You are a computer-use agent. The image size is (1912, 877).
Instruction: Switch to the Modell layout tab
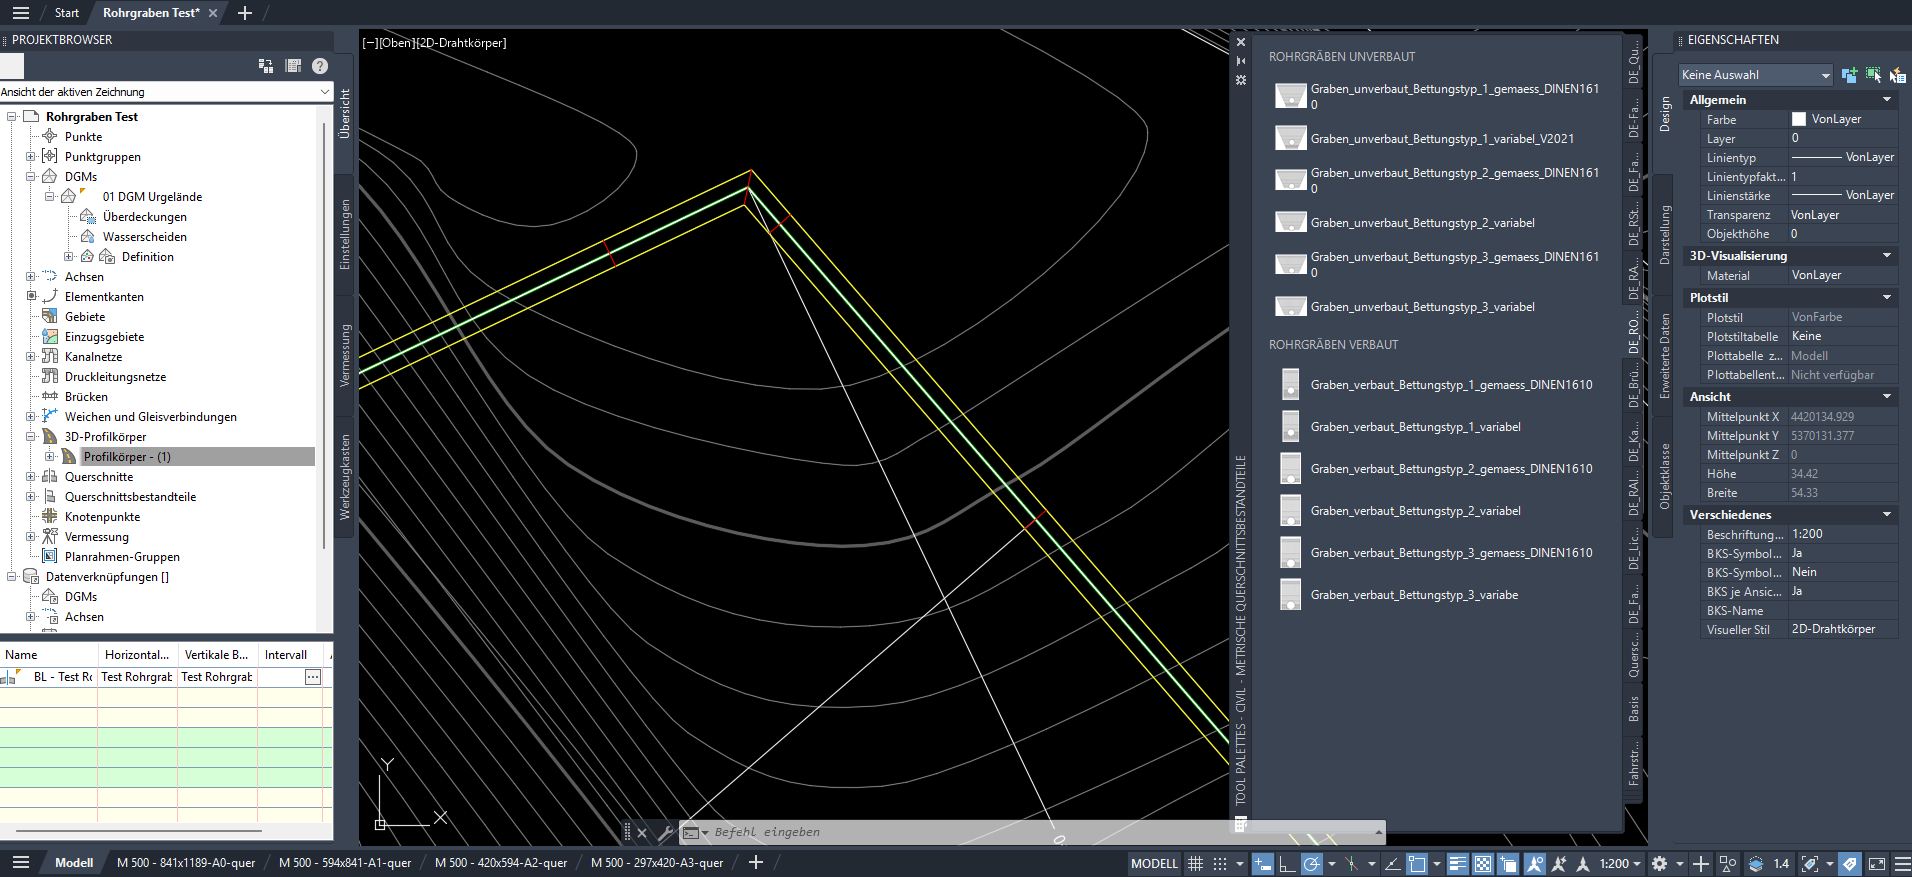(74, 863)
